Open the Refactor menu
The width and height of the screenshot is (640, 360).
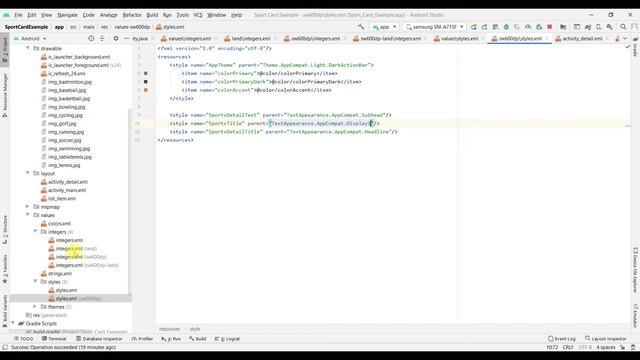[132, 15]
